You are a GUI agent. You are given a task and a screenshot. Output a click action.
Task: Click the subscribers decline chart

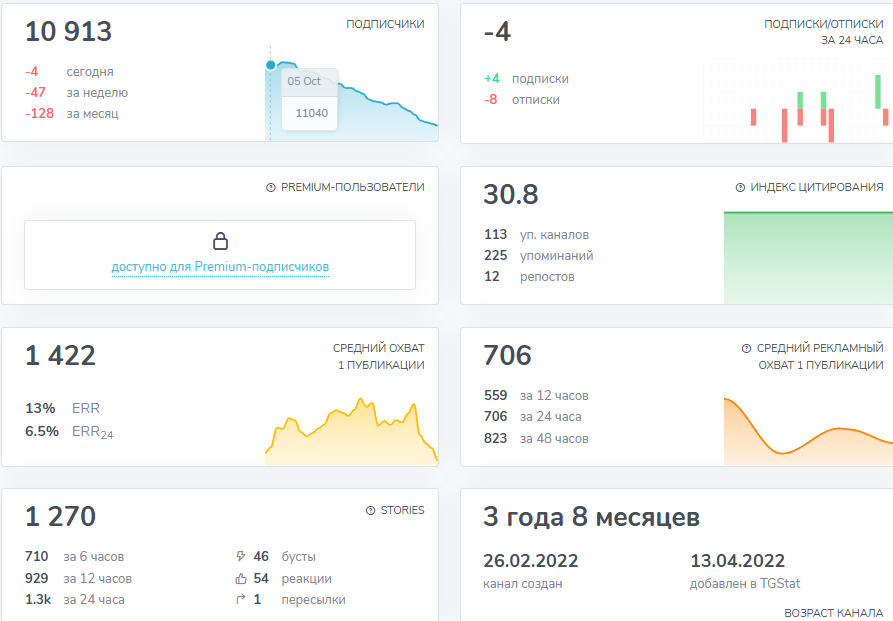coord(390,110)
